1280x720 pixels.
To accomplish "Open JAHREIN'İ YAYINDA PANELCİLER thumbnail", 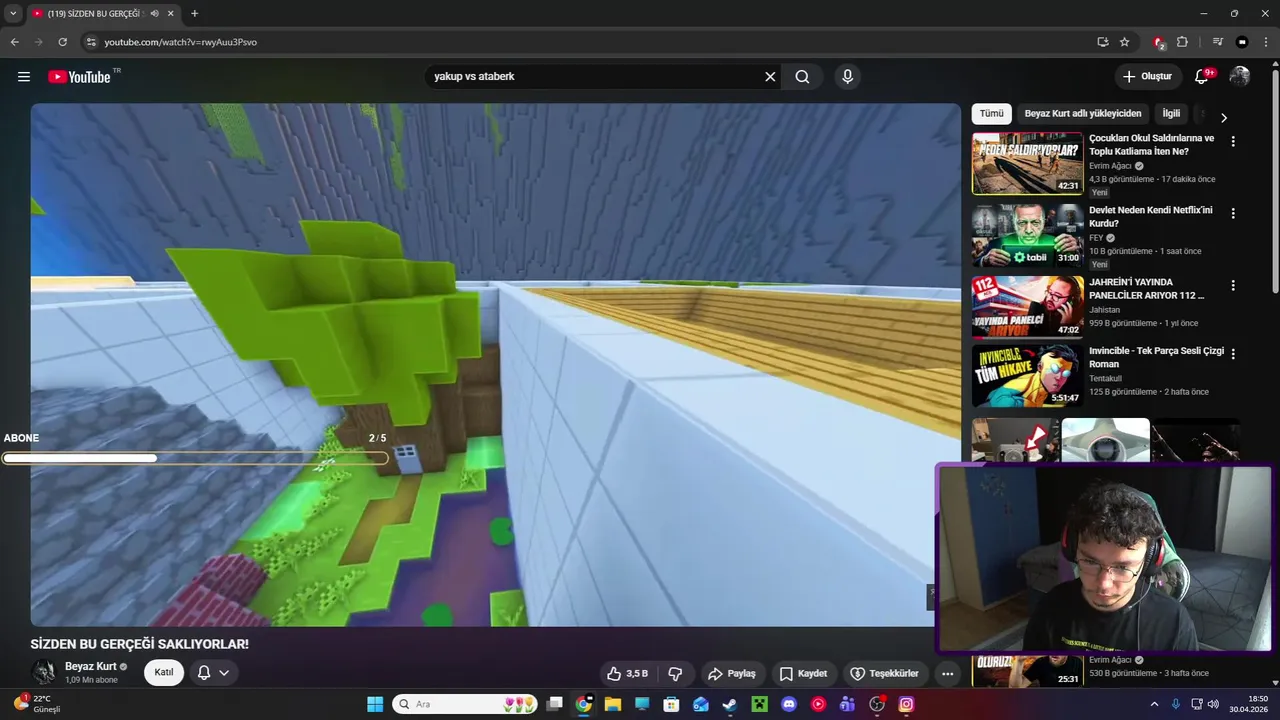I will pos(1027,307).
